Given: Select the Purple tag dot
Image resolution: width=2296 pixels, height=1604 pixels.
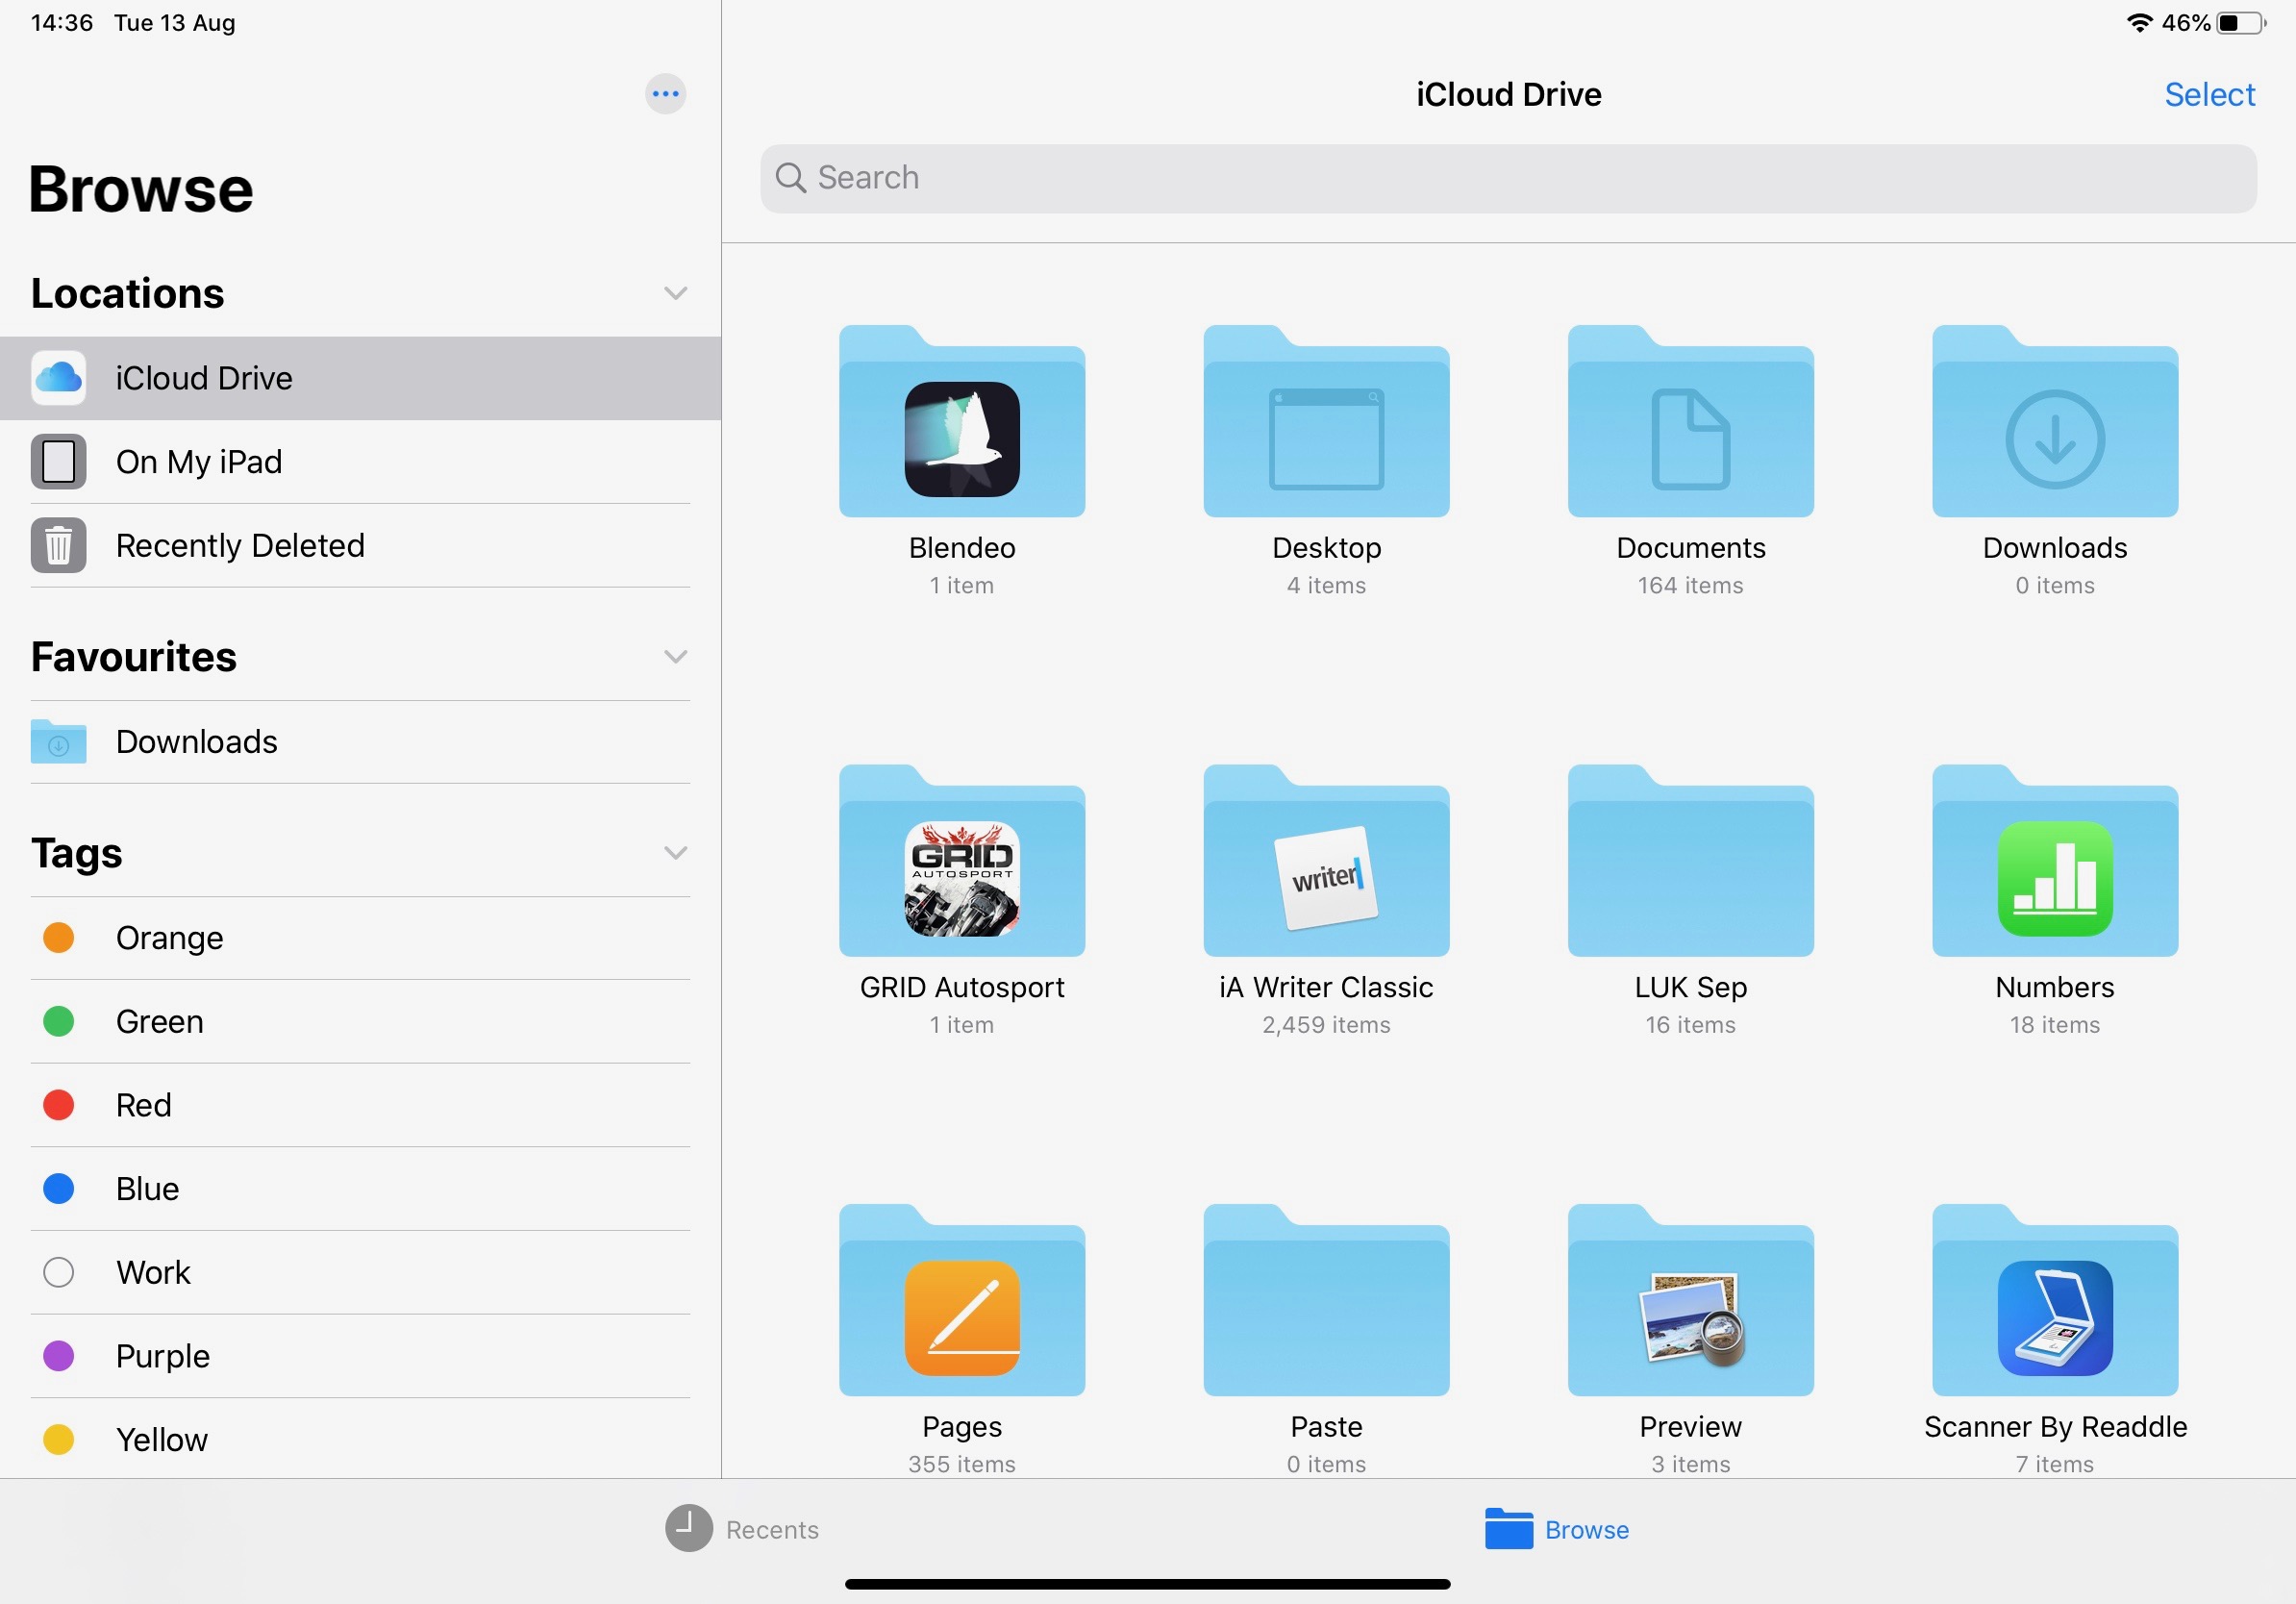Looking at the screenshot, I should pyautogui.click(x=58, y=1356).
